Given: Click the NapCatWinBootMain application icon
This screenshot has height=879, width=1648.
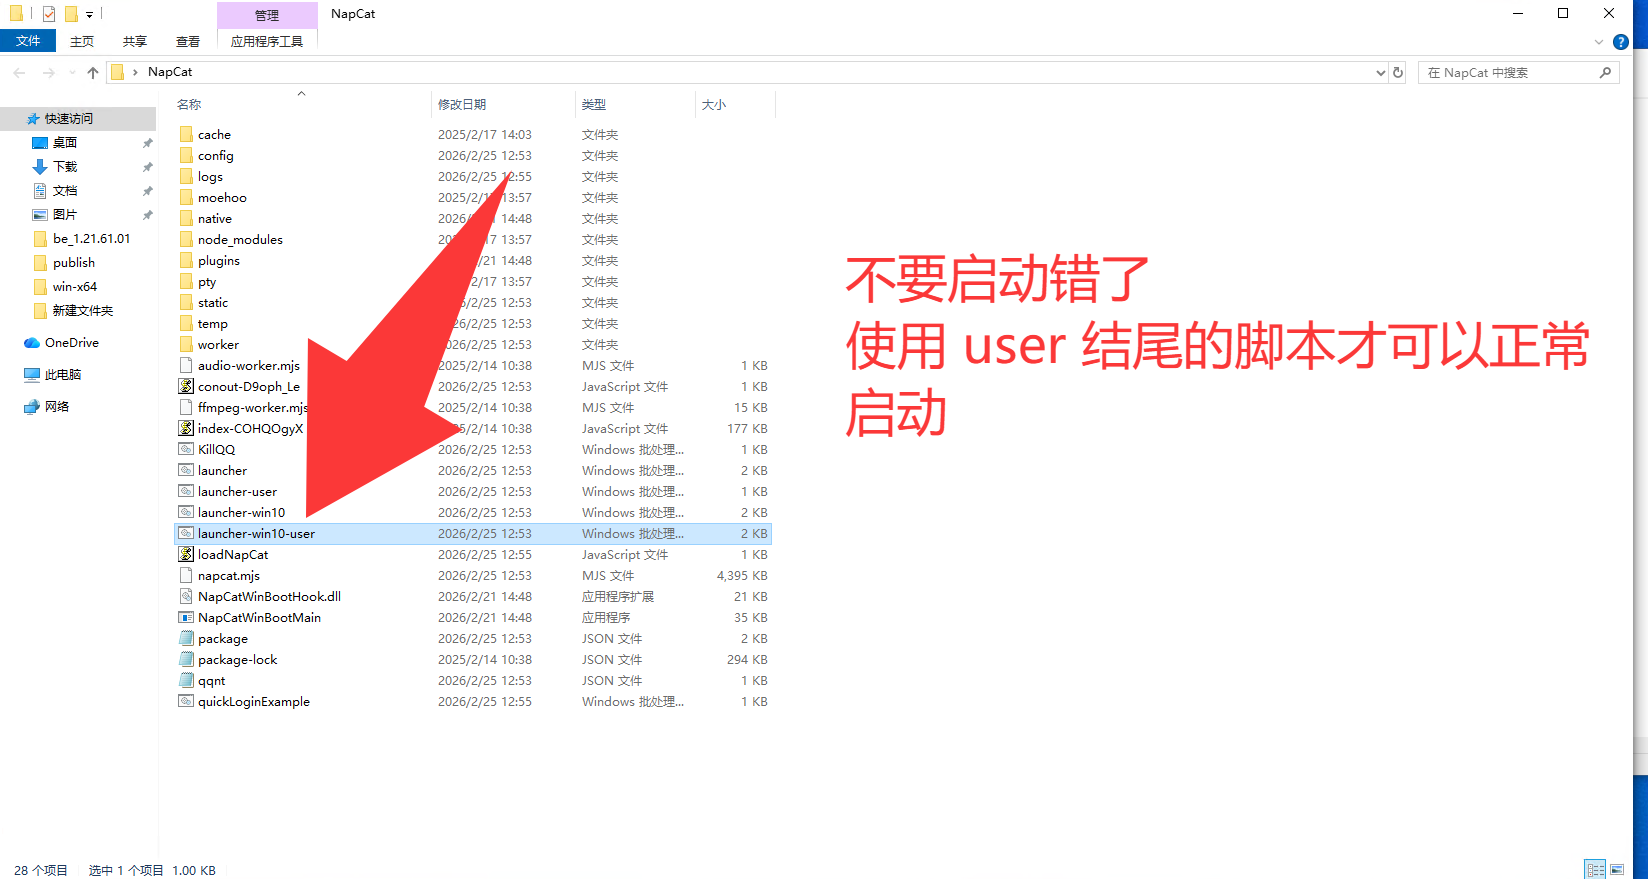Looking at the screenshot, I should tap(186, 617).
